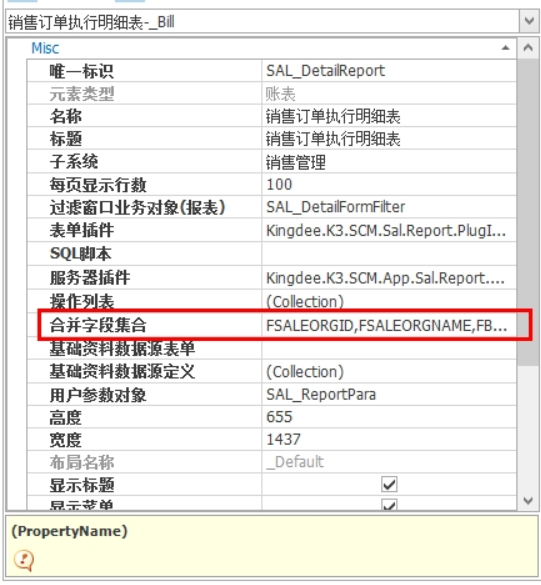Toggle the 显示标题 checkbox
The height and width of the screenshot is (585, 541).
(389, 484)
